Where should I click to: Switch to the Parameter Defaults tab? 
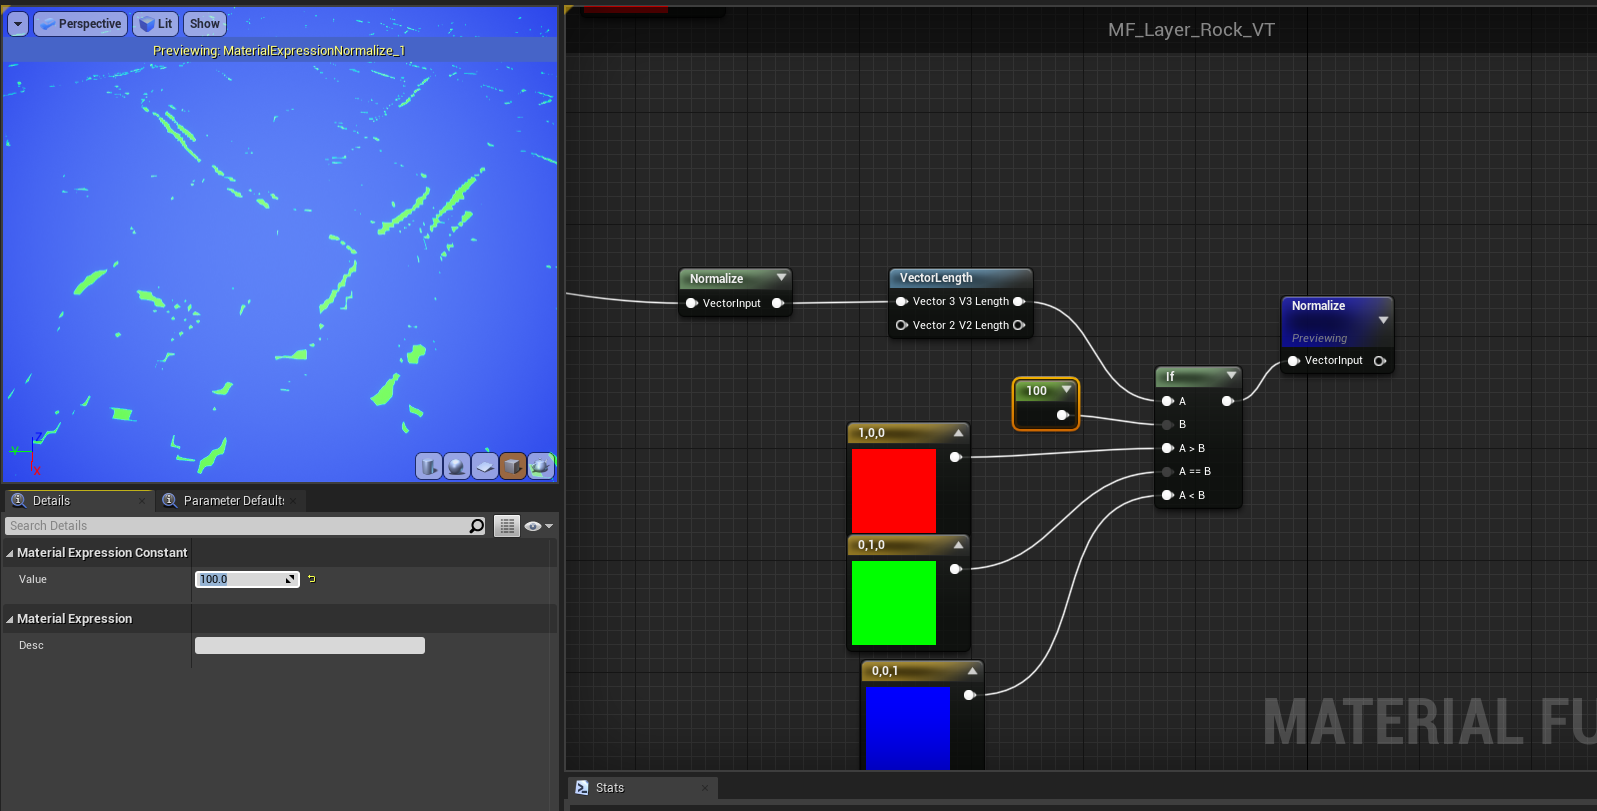pyautogui.click(x=233, y=501)
